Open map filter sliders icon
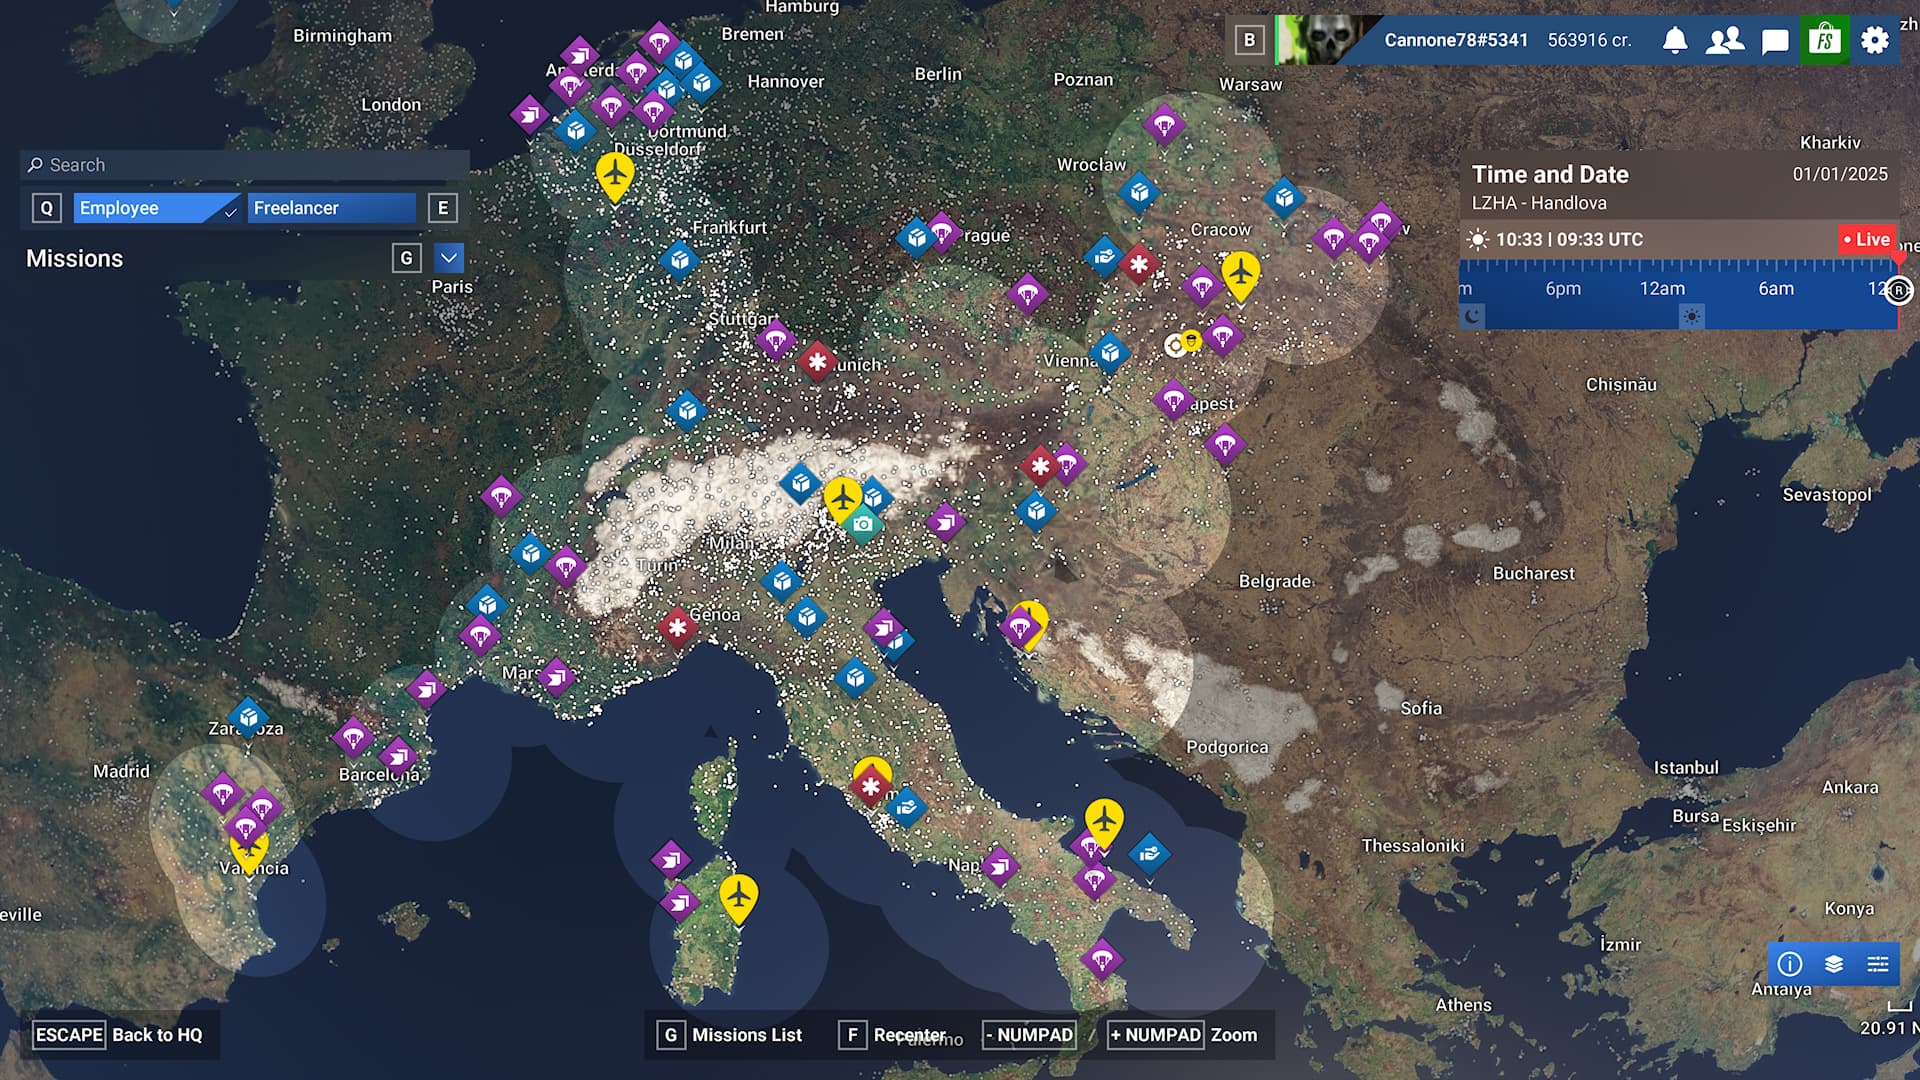1920x1080 pixels. click(1878, 964)
